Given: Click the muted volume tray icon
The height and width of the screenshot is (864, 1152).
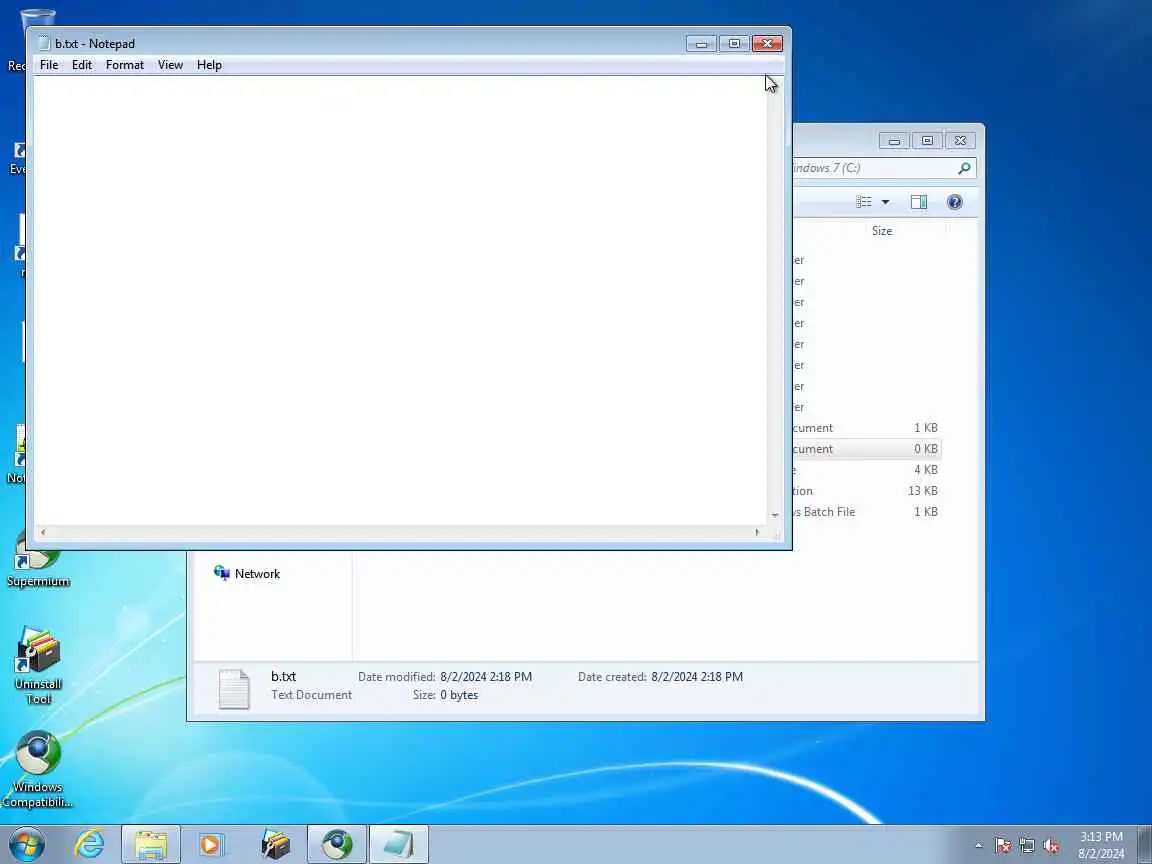Looking at the screenshot, I should click(1051, 846).
